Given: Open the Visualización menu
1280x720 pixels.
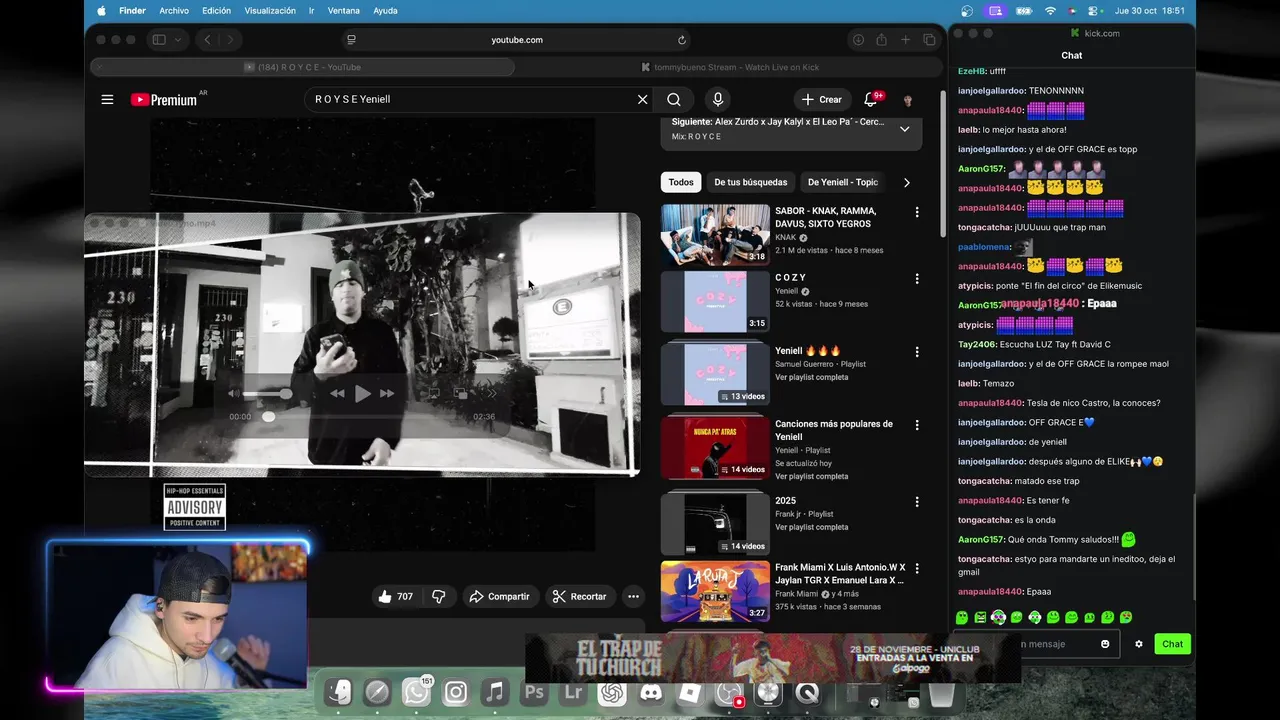Looking at the screenshot, I should (x=270, y=11).
